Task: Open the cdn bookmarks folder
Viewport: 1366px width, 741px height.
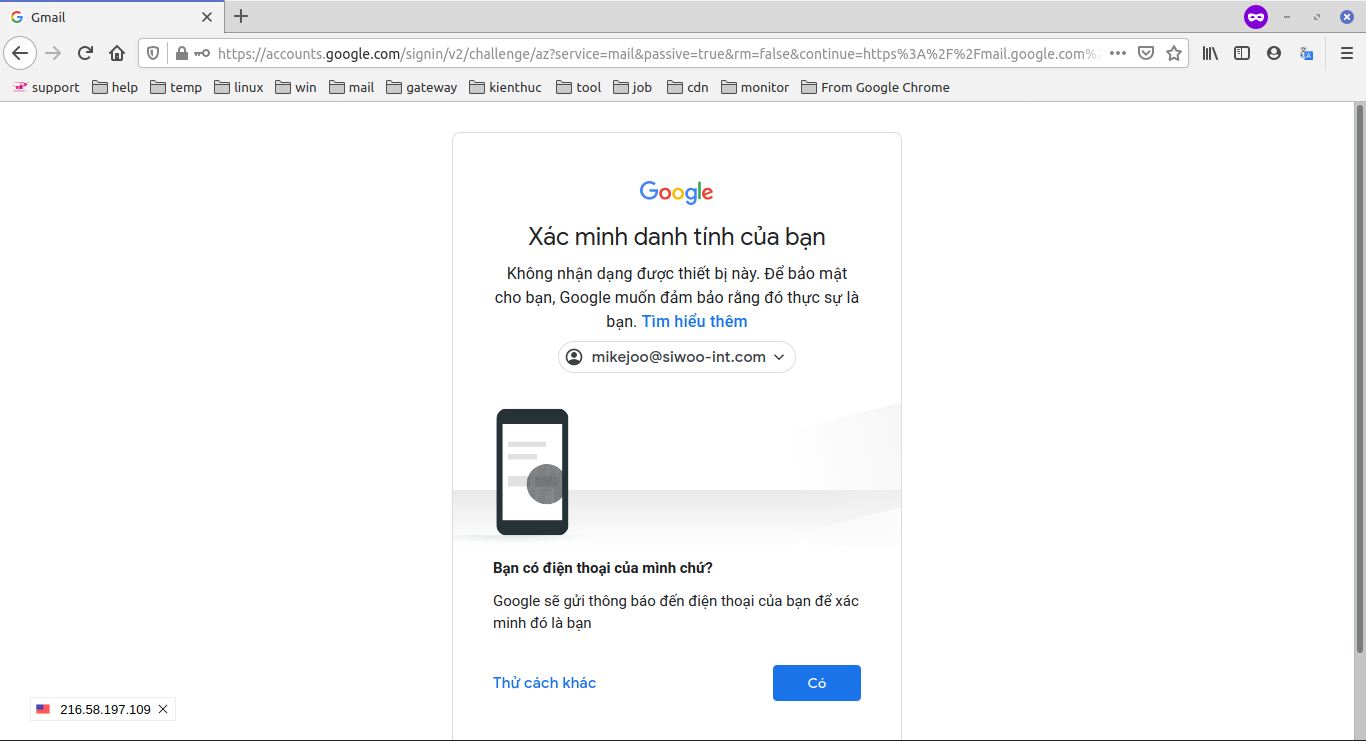Action: pyautogui.click(x=688, y=87)
